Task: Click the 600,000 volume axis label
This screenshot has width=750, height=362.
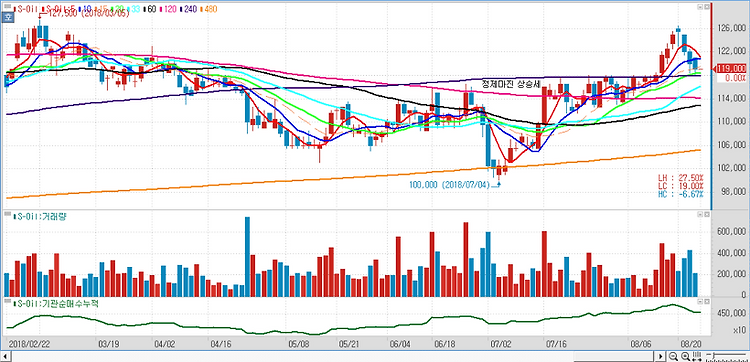Action: [x=731, y=231]
